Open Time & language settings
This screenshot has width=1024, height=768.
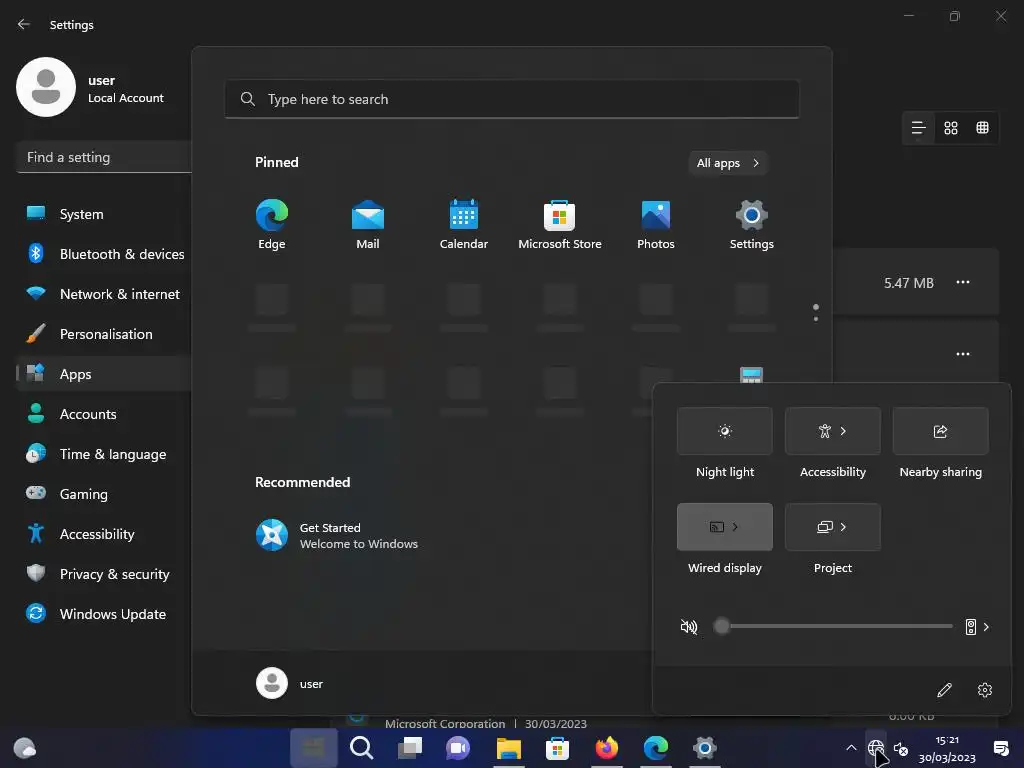[x=104, y=454]
